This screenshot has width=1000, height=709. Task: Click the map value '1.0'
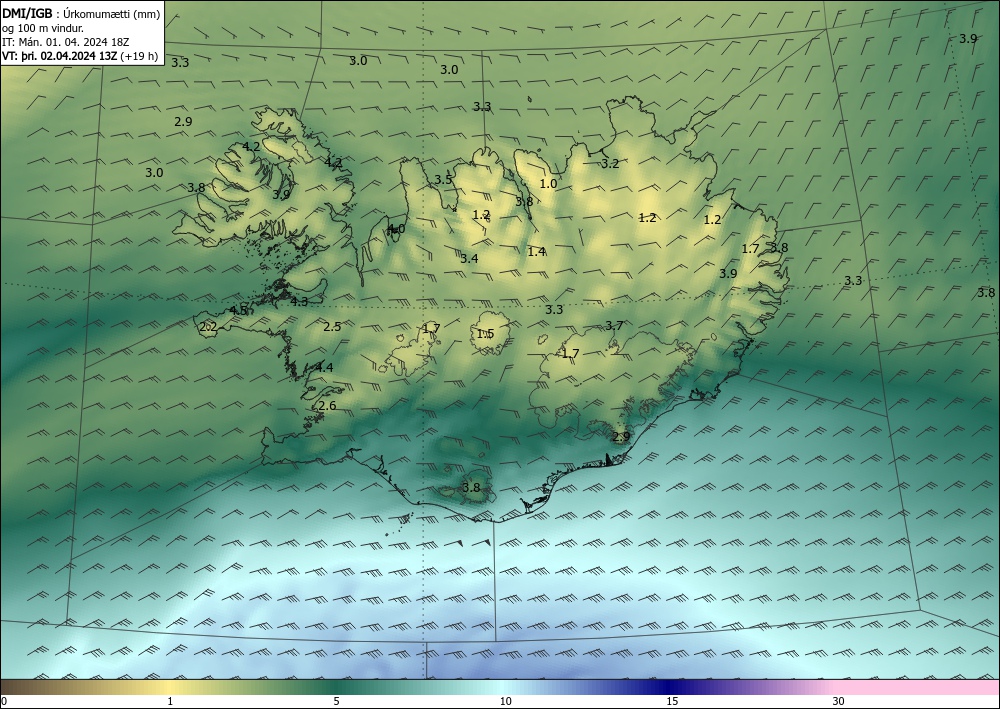[548, 184]
